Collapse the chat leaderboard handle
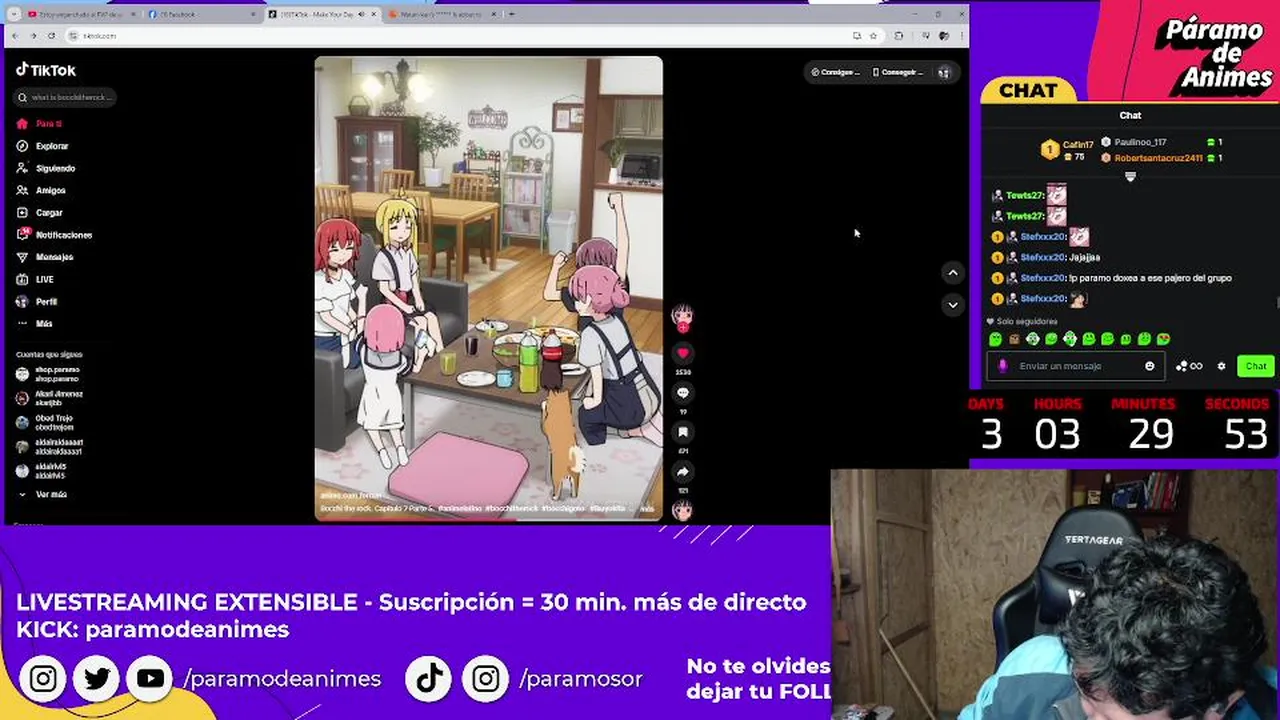Viewport: 1280px width, 720px height. point(1130,176)
